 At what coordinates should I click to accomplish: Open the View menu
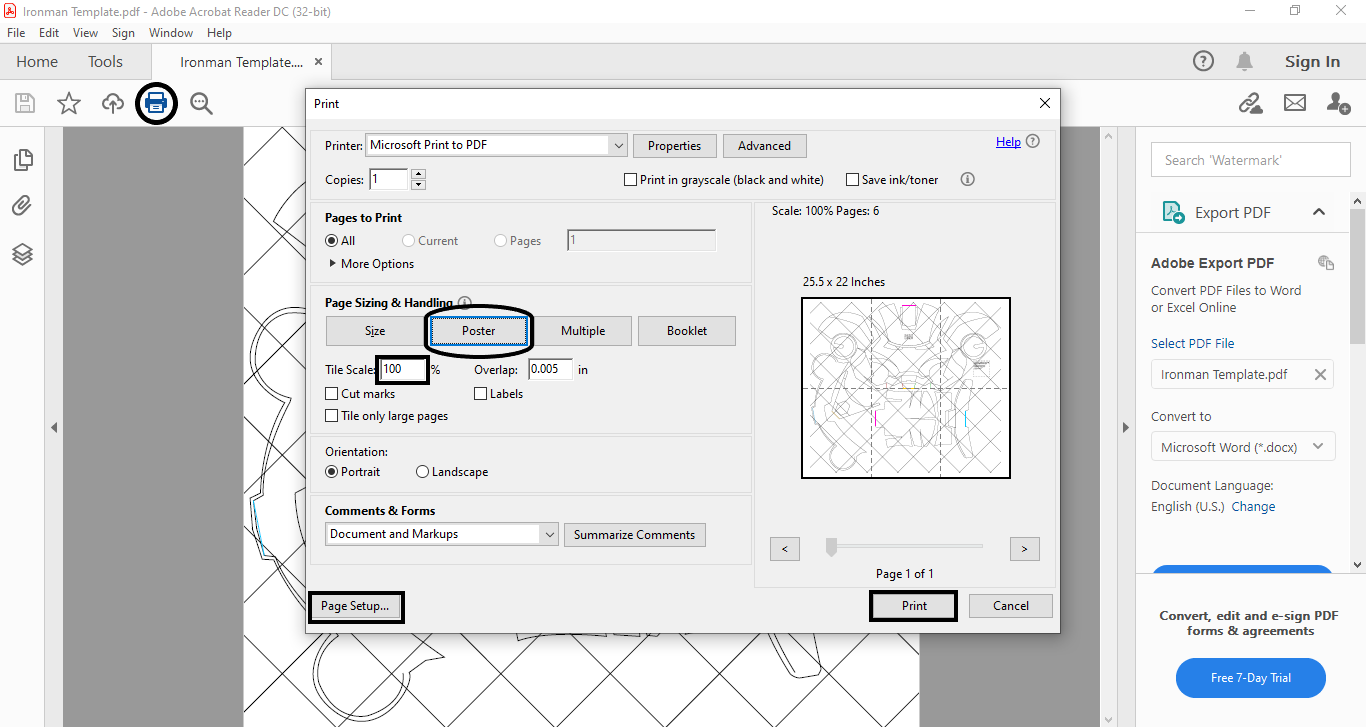(x=85, y=33)
